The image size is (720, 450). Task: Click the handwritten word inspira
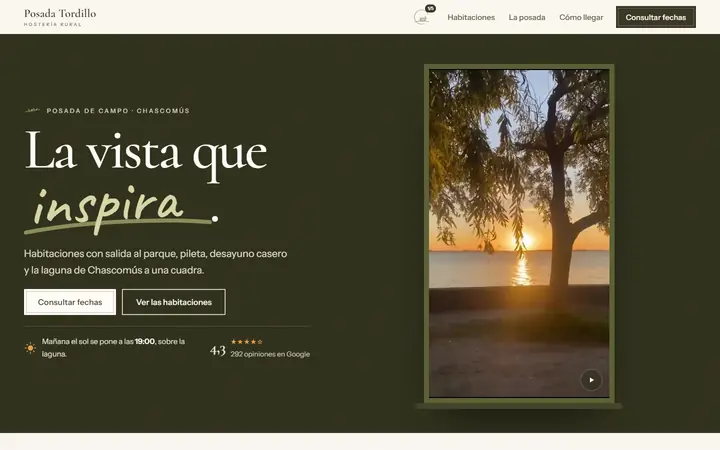(108, 208)
